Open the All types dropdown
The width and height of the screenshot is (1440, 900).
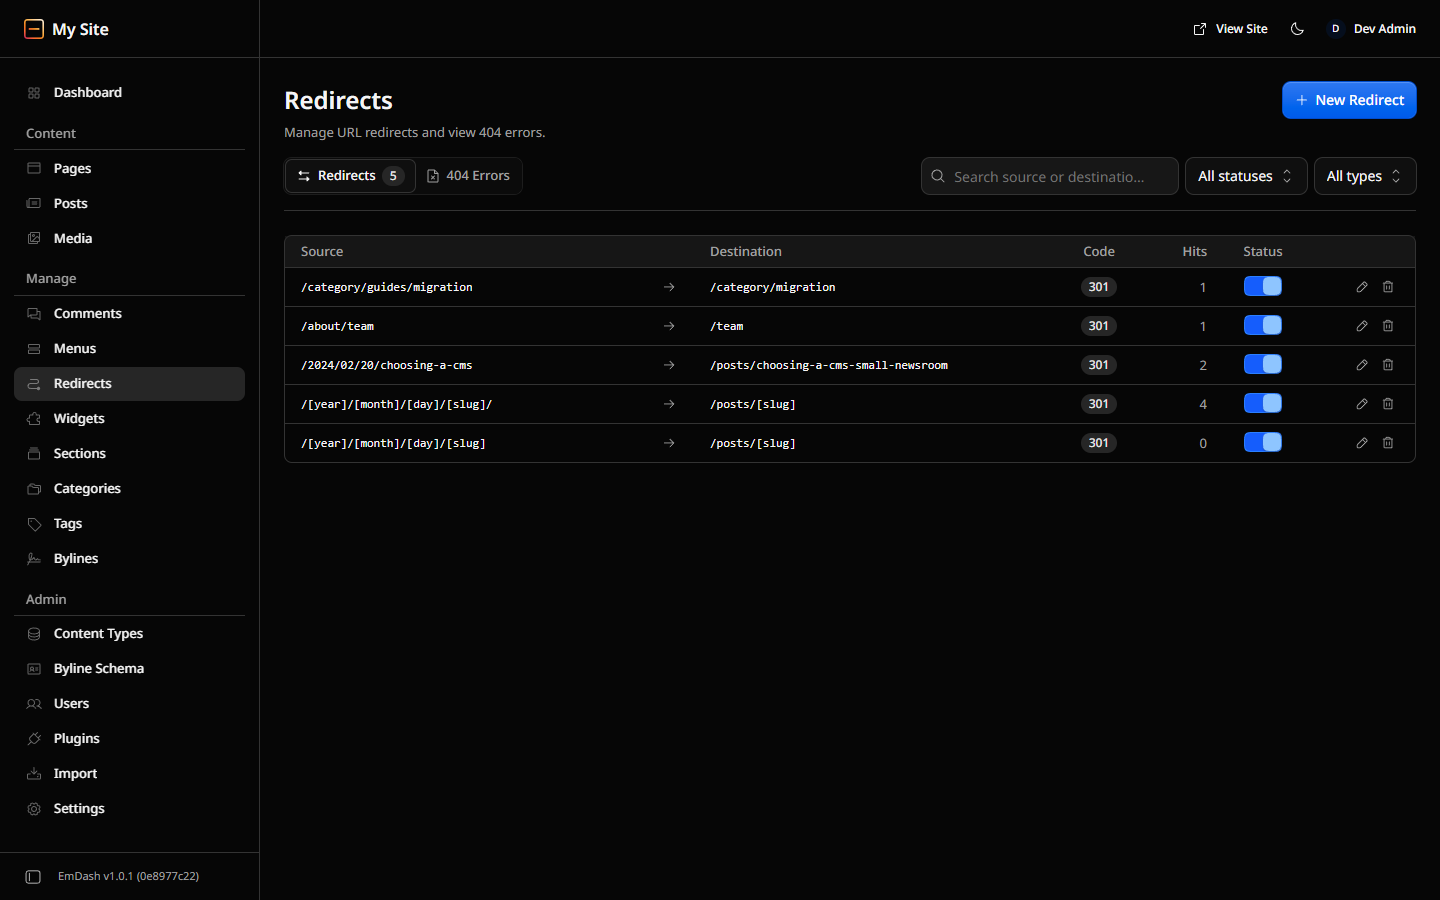pos(1365,176)
